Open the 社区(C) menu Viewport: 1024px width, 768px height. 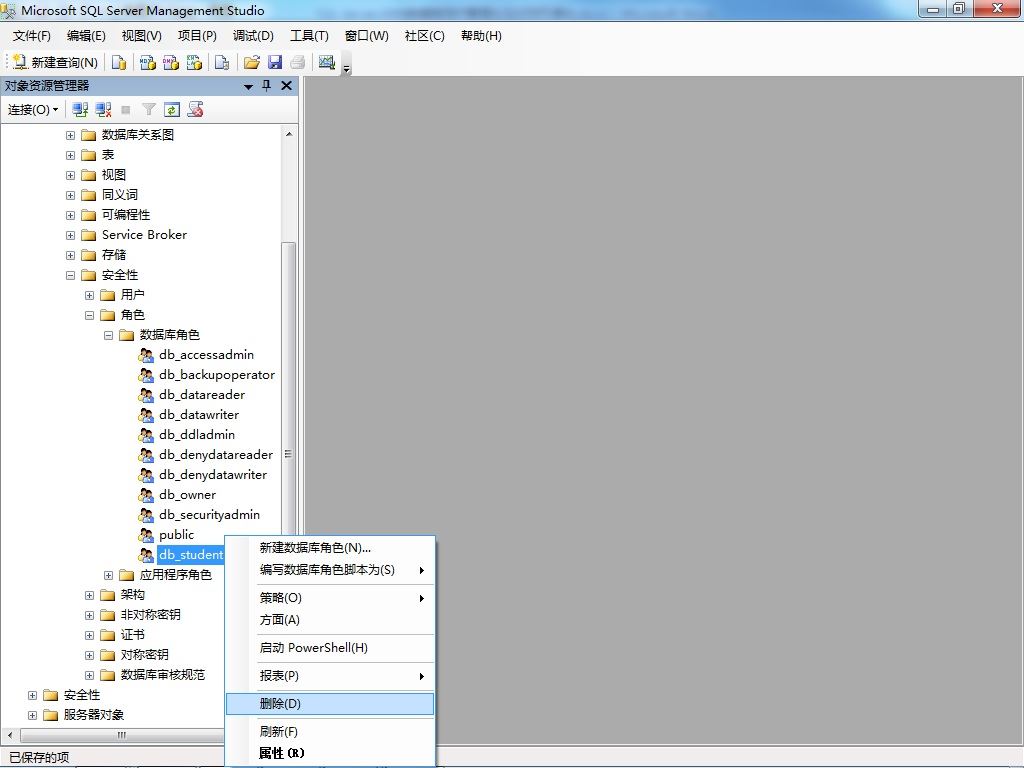[424, 36]
